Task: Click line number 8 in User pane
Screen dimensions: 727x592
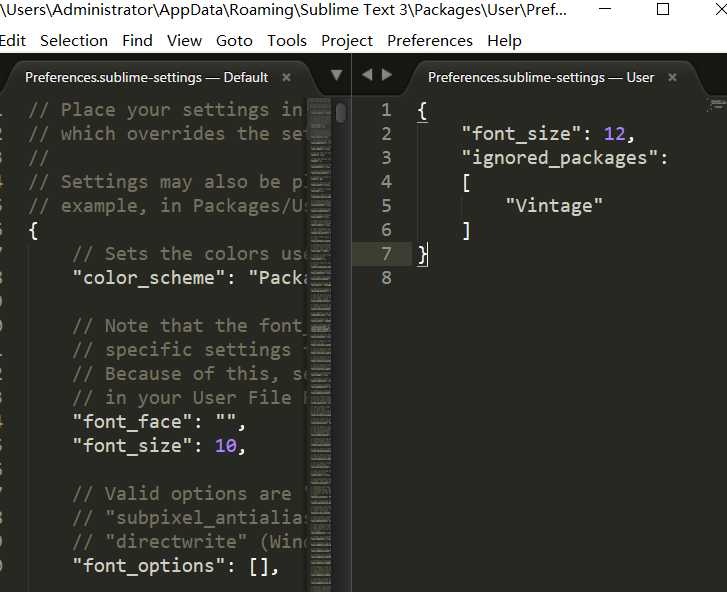Action: (386, 278)
